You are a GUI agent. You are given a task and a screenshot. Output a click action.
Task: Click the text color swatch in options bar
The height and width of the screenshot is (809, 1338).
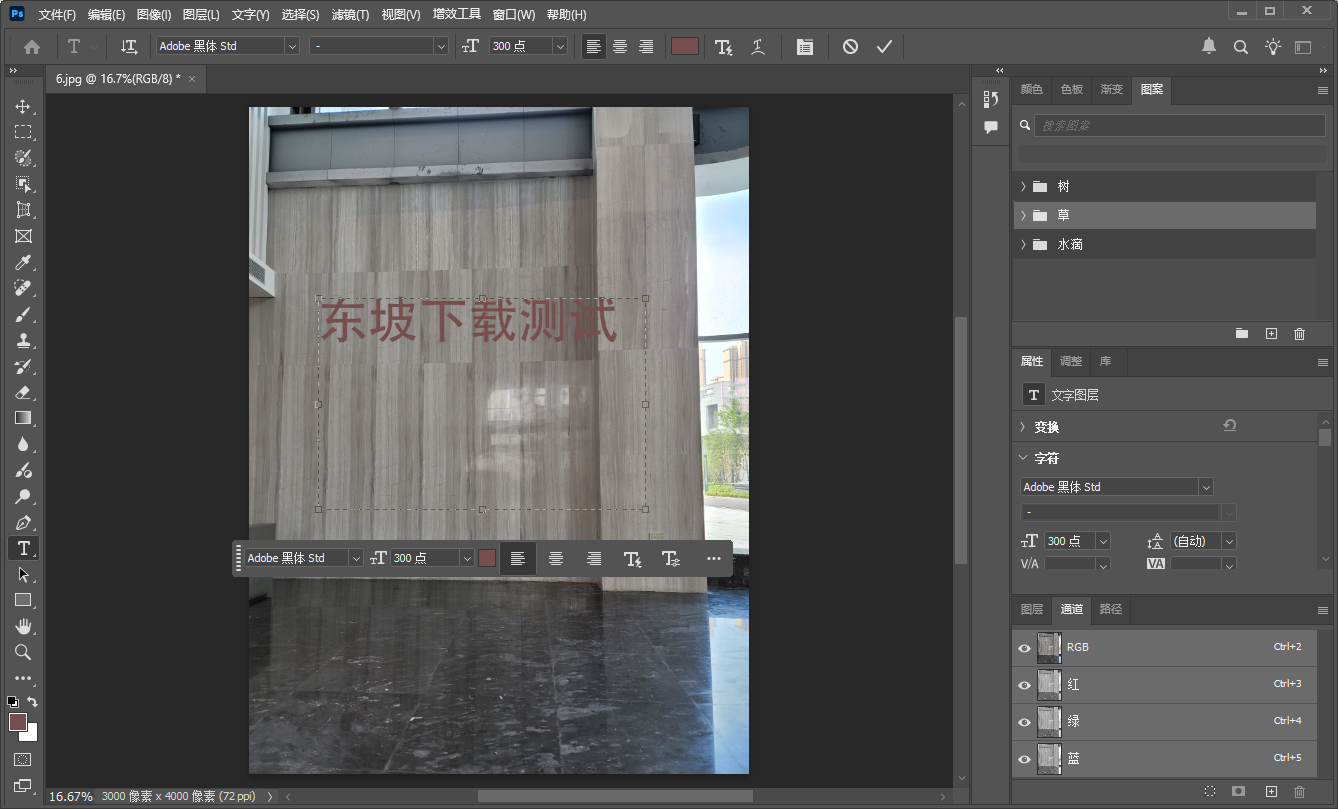[684, 46]
